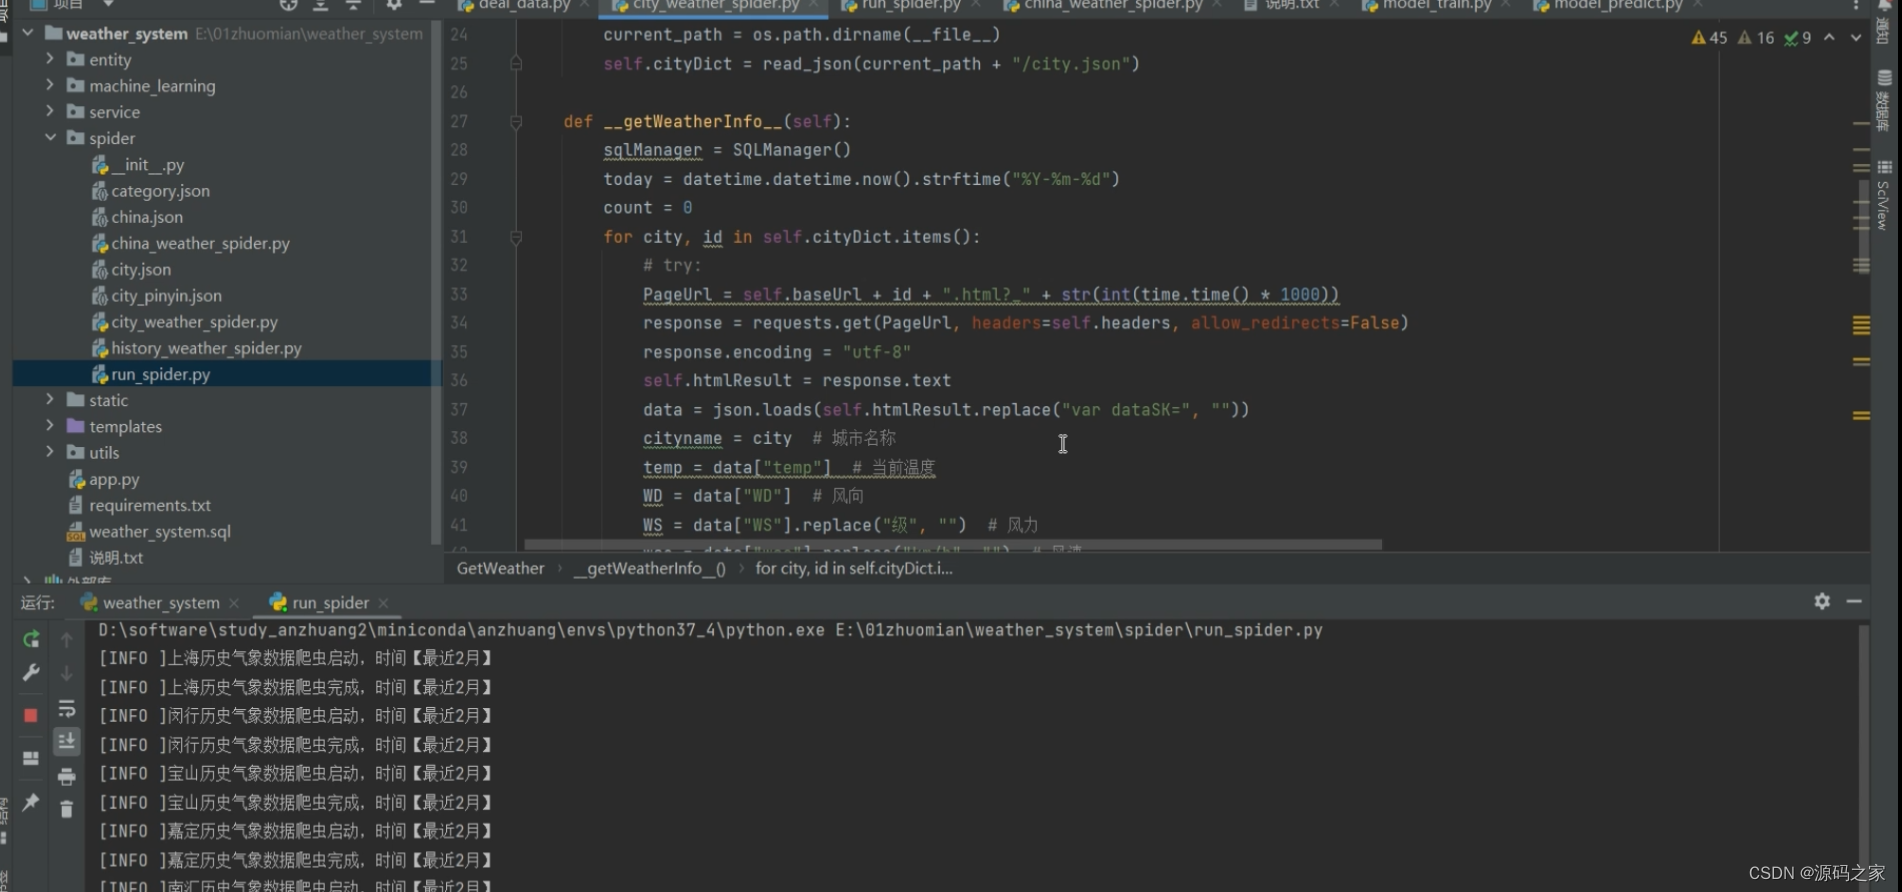Open run configuration wrench icon
This screenshot has width=1902, height=892.
[x=31, y=673]
